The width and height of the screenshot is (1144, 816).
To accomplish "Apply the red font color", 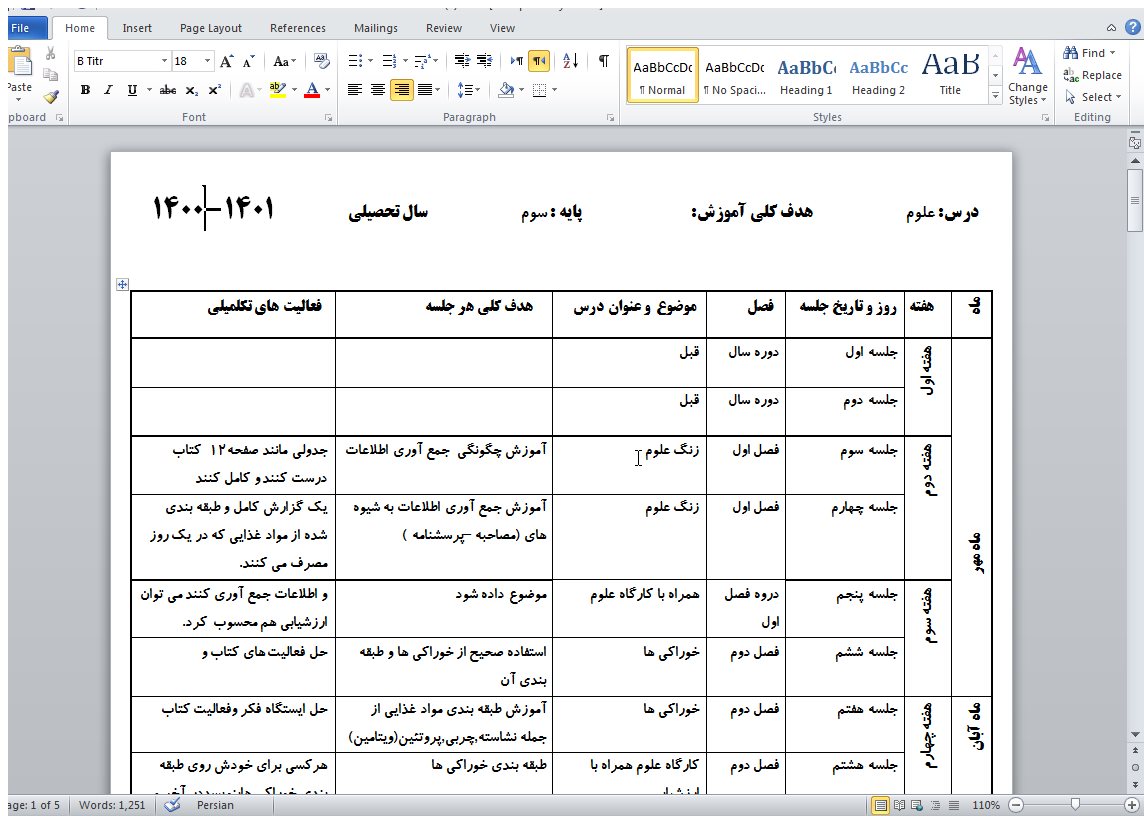I will coord(312,90).
